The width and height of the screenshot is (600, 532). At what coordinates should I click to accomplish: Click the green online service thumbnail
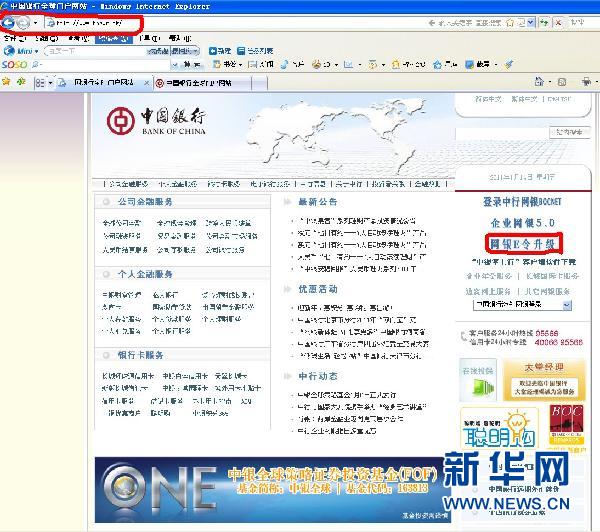pyautogui.click(x=478, y=379)
